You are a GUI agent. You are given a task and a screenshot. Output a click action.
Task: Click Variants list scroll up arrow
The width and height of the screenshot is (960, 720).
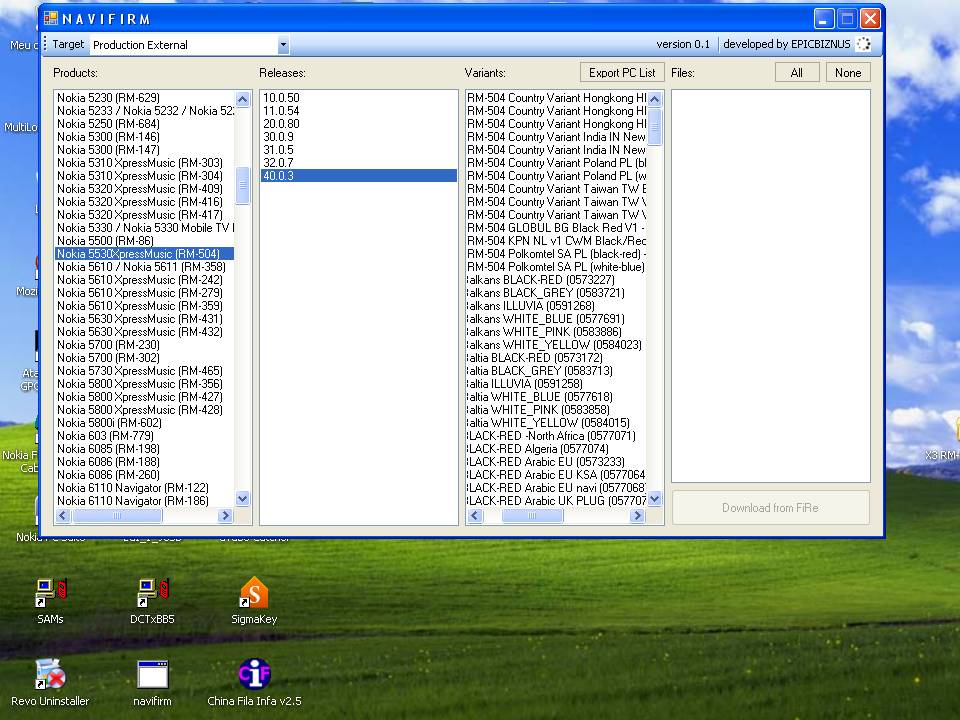point(654,99)
